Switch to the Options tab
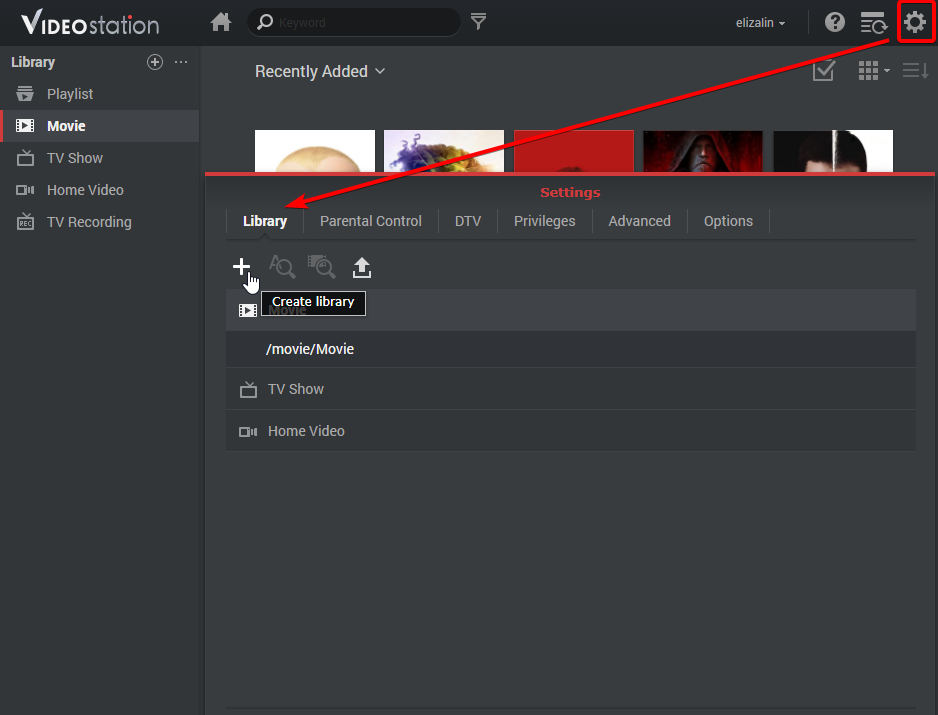Viewport: 938px width, 715px height. [x=728, y=221]
